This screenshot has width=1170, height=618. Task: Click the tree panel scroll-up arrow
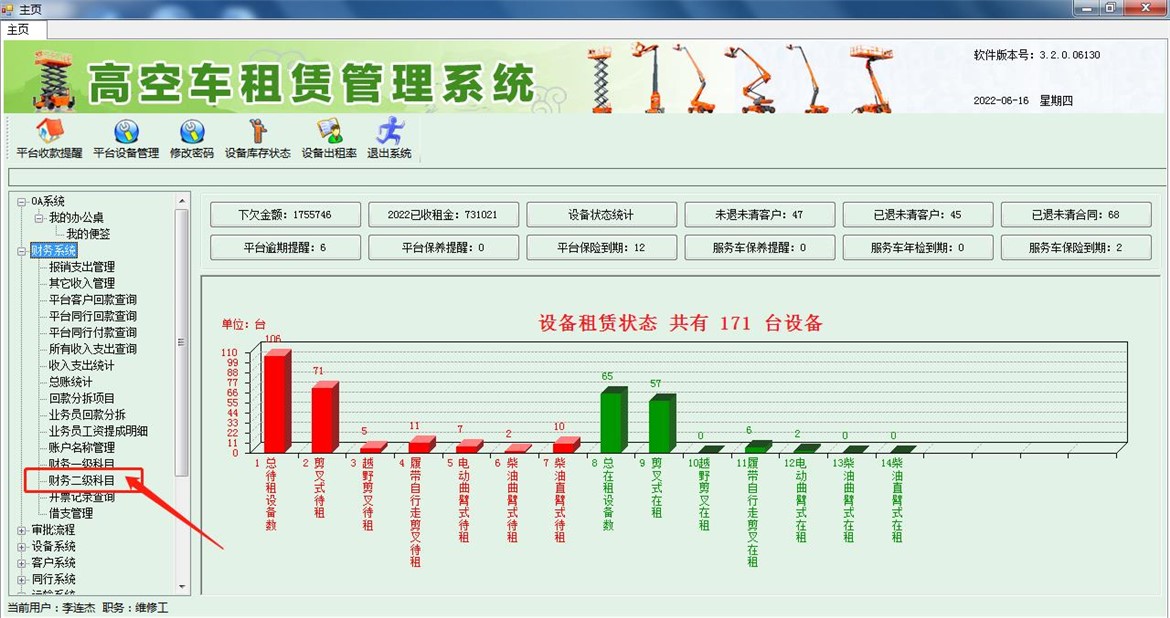(181, 202)
